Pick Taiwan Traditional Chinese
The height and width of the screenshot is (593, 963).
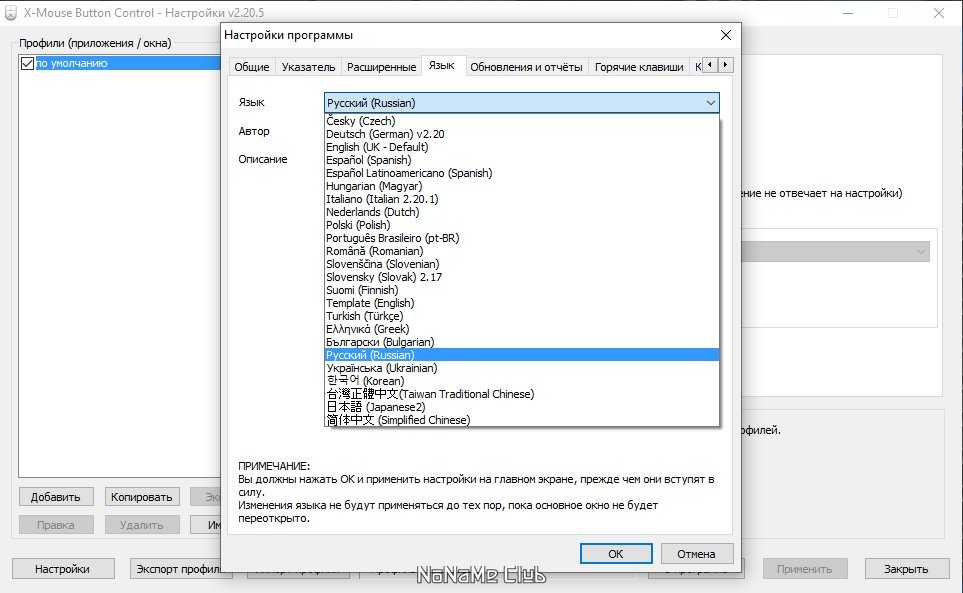click(521, 393)
